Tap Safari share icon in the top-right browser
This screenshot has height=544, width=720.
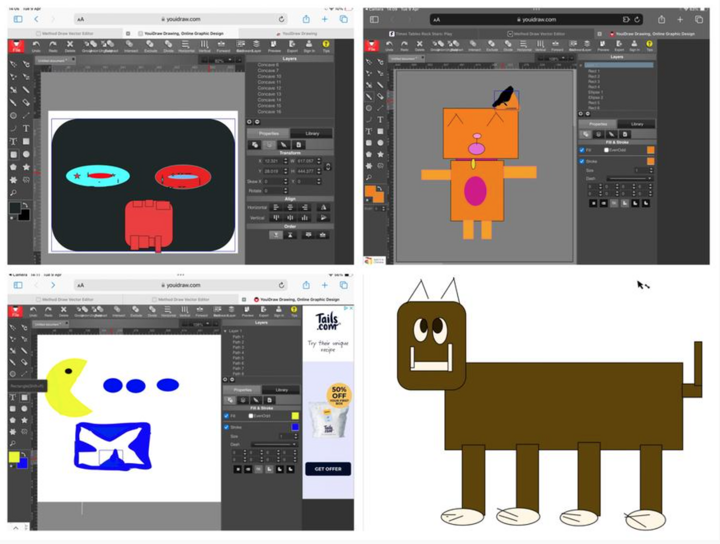pos(661,19)
